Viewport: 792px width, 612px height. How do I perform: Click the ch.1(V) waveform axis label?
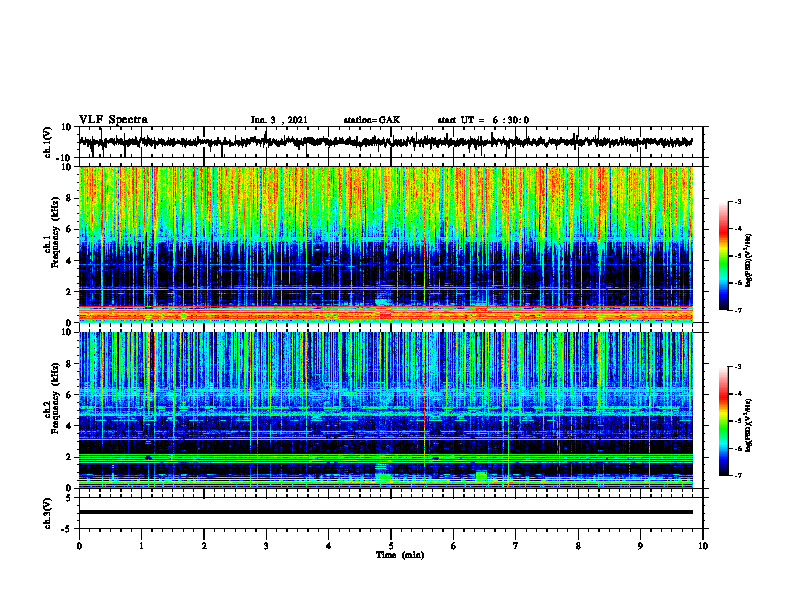pyautogui.click(x=48, y=142)
